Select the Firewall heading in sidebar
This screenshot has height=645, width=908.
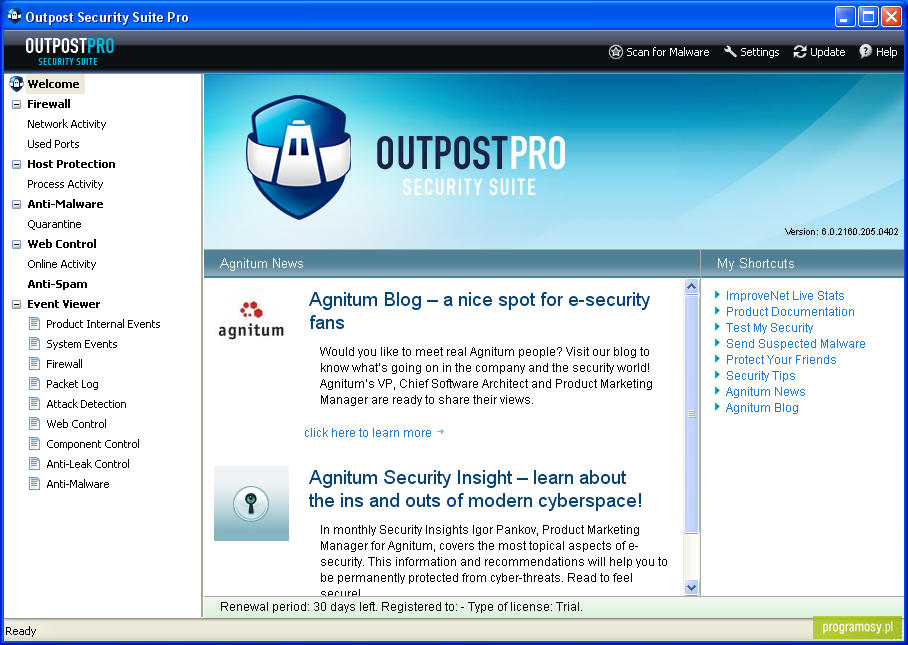49,104
